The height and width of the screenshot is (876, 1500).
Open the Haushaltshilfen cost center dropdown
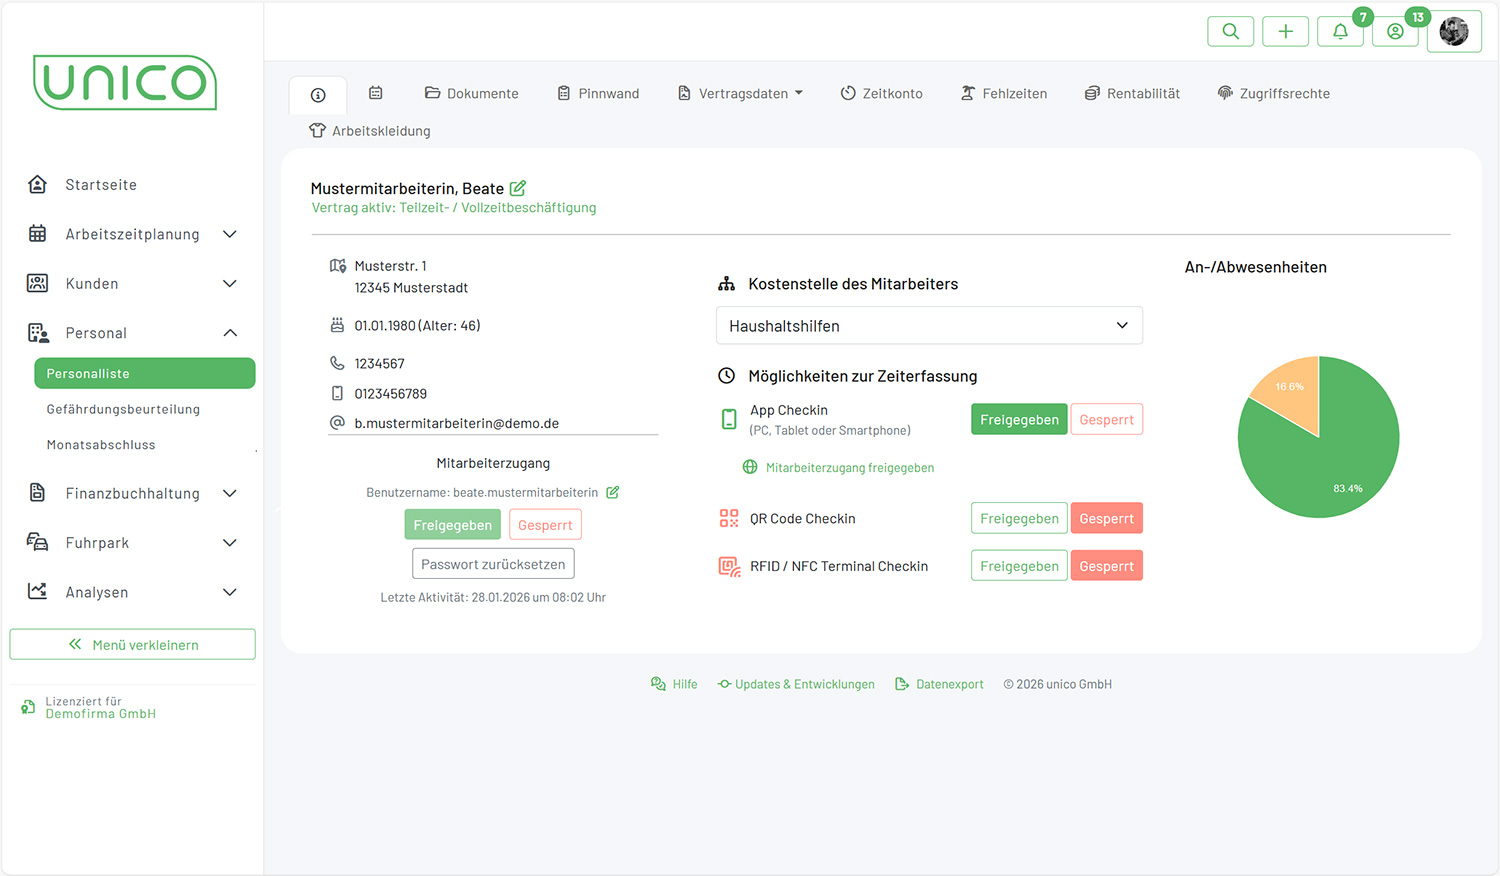pos(929,326)
